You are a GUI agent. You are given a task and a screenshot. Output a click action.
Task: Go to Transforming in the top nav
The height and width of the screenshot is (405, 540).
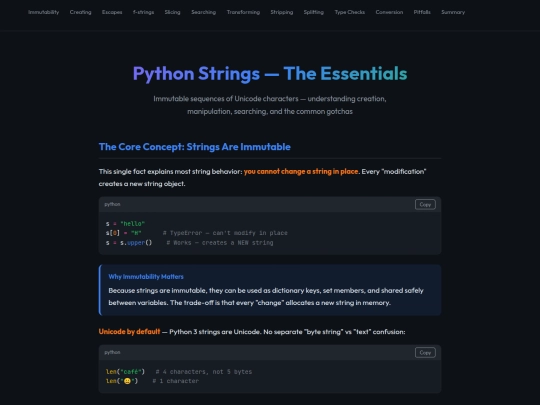[243, 12]
